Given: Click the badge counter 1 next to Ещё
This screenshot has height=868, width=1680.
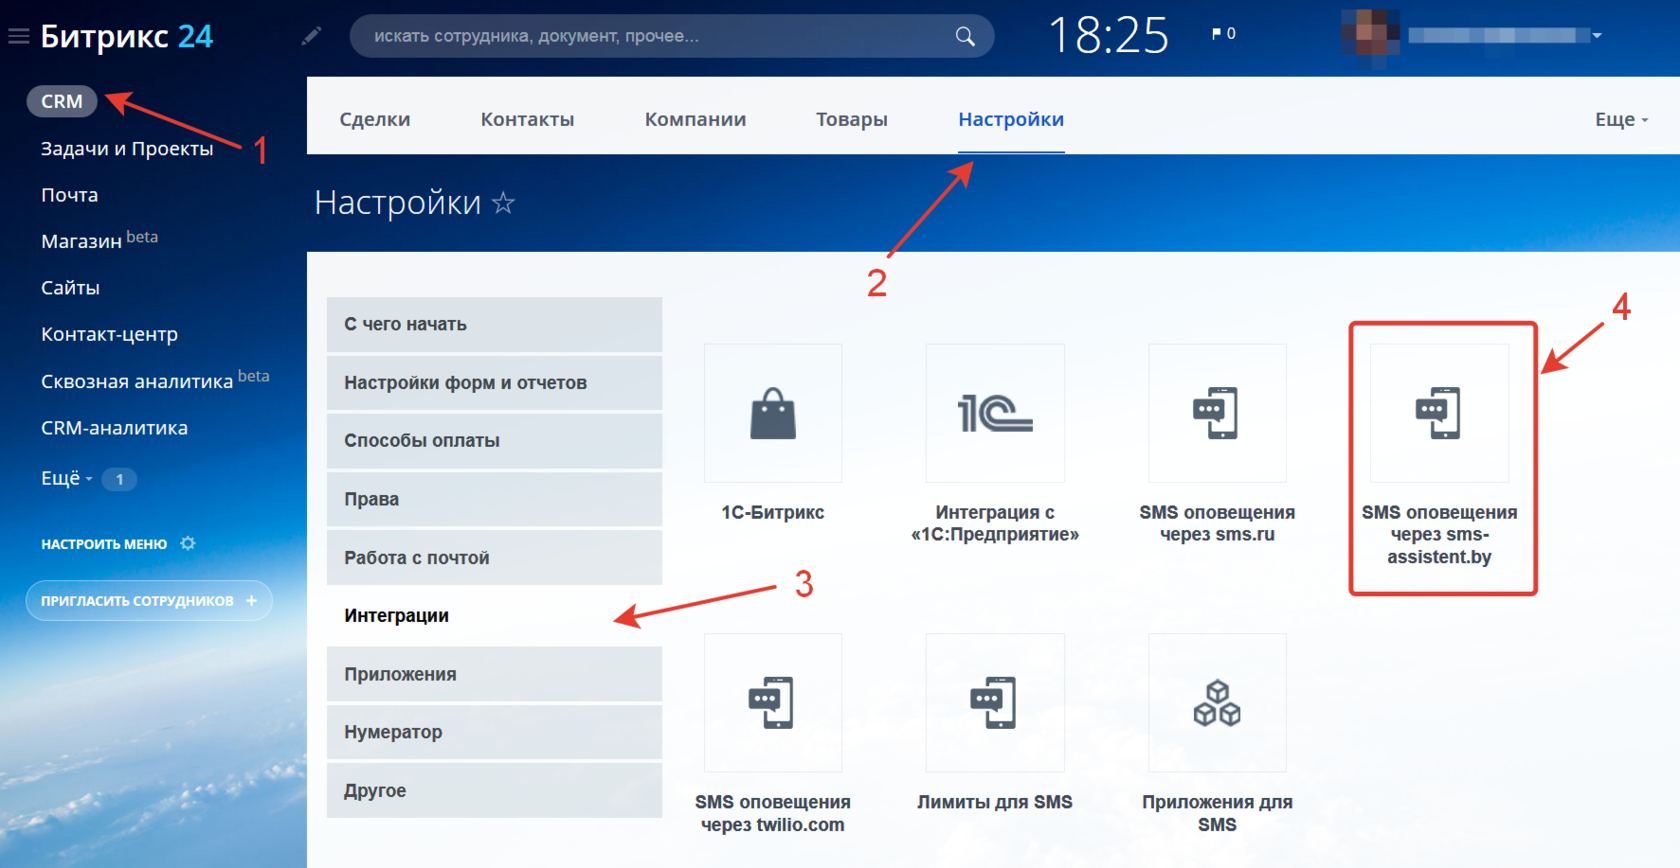Looking at the screenshot, I should click(119, 479).
